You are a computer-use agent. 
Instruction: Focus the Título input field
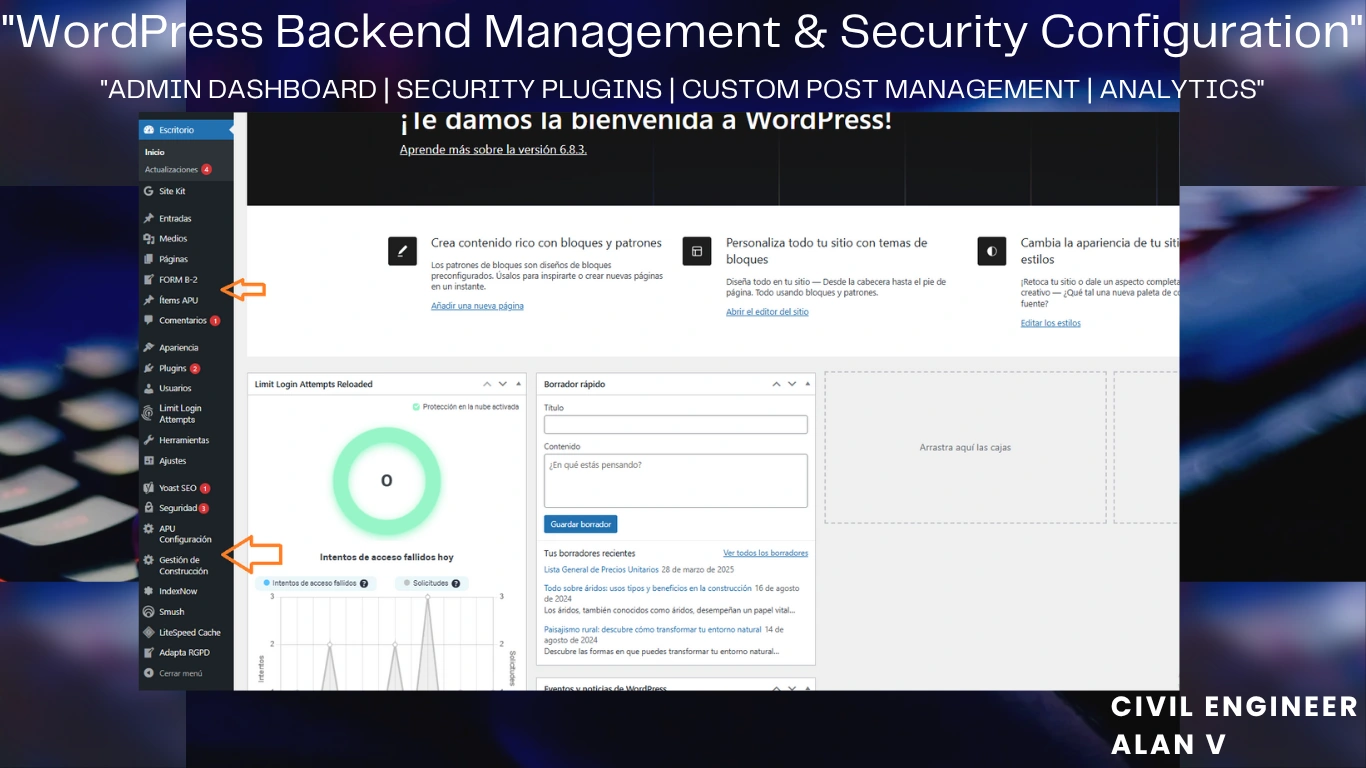676,425
